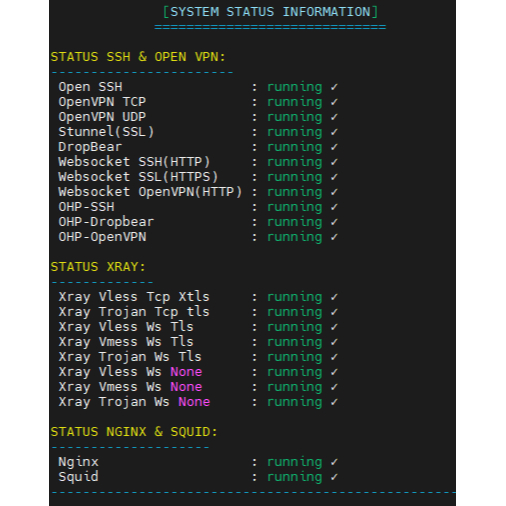Click the running status for OpenVPN TCP
This screenshot has width=506, height=506.
click(x=295, y=102)
